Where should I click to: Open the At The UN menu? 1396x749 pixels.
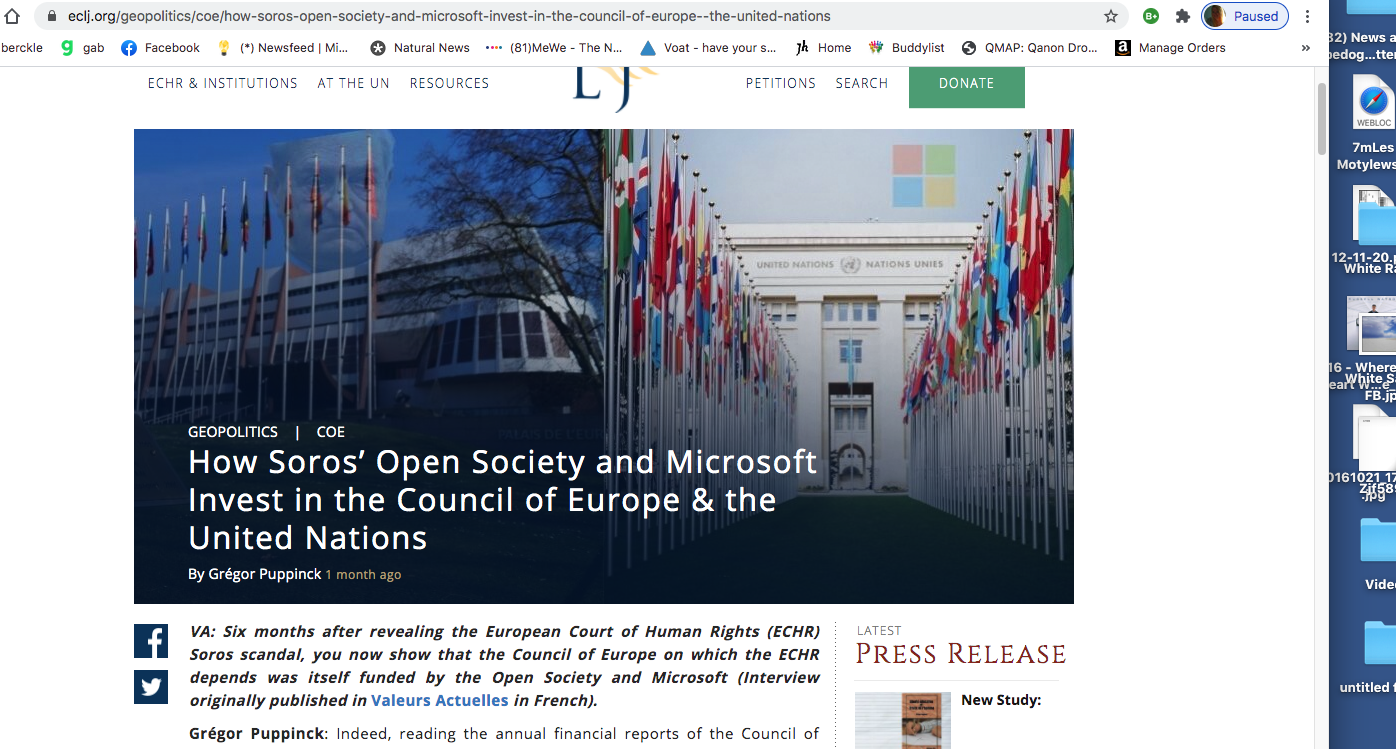coord(354,83)
